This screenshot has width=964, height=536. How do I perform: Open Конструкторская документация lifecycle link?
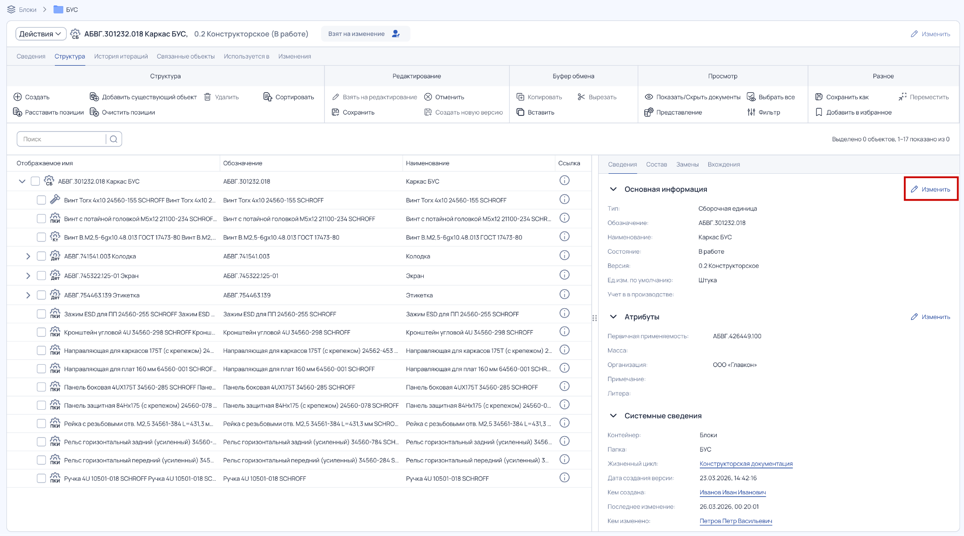[746, 464]
